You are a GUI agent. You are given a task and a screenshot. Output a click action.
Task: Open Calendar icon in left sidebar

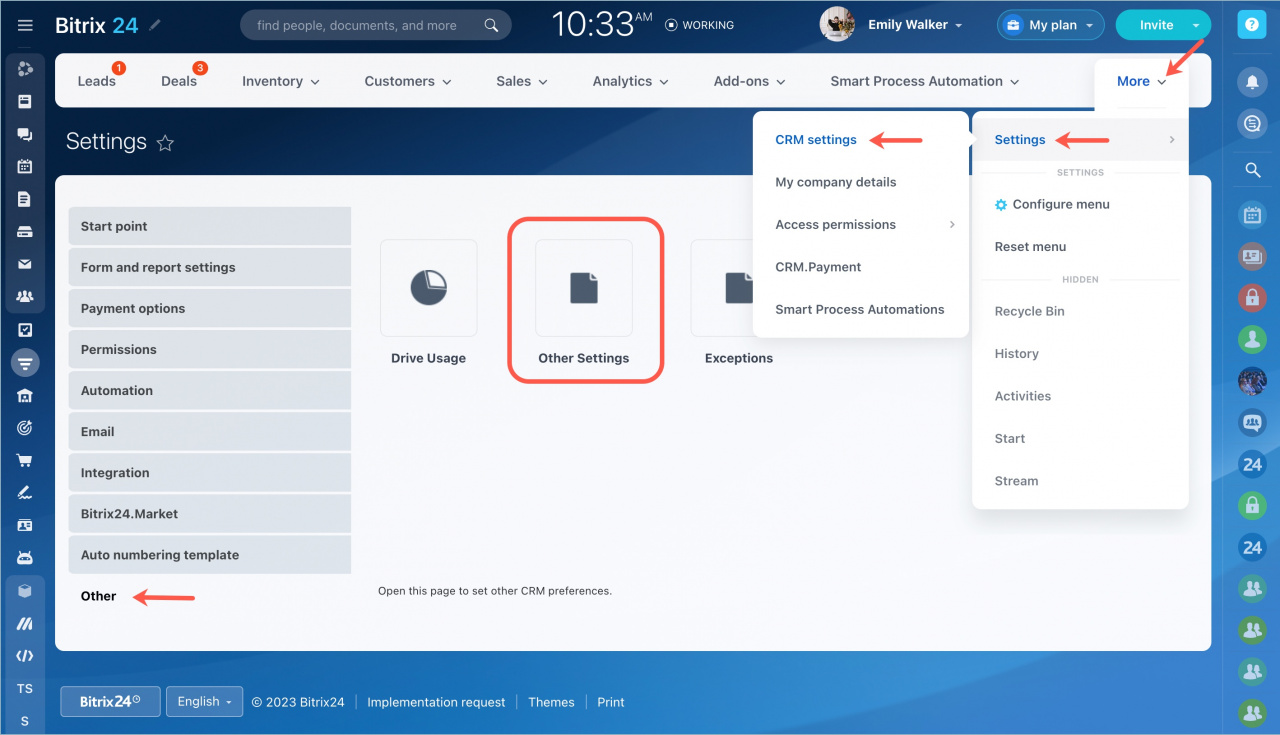point(25,167)
